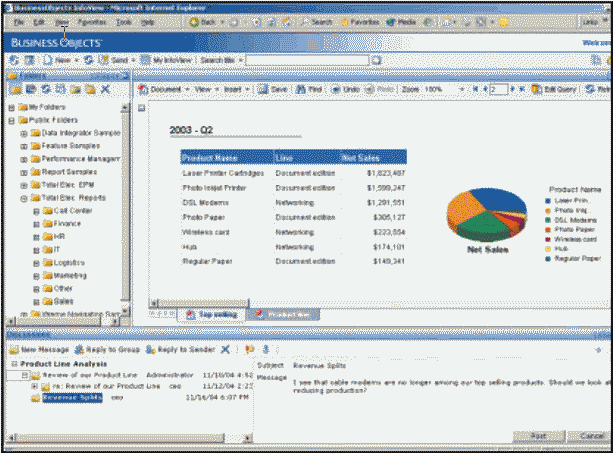Expand the My Folders tree node
The width and height of the screenshot is (613, 453).
pos(12,107)
